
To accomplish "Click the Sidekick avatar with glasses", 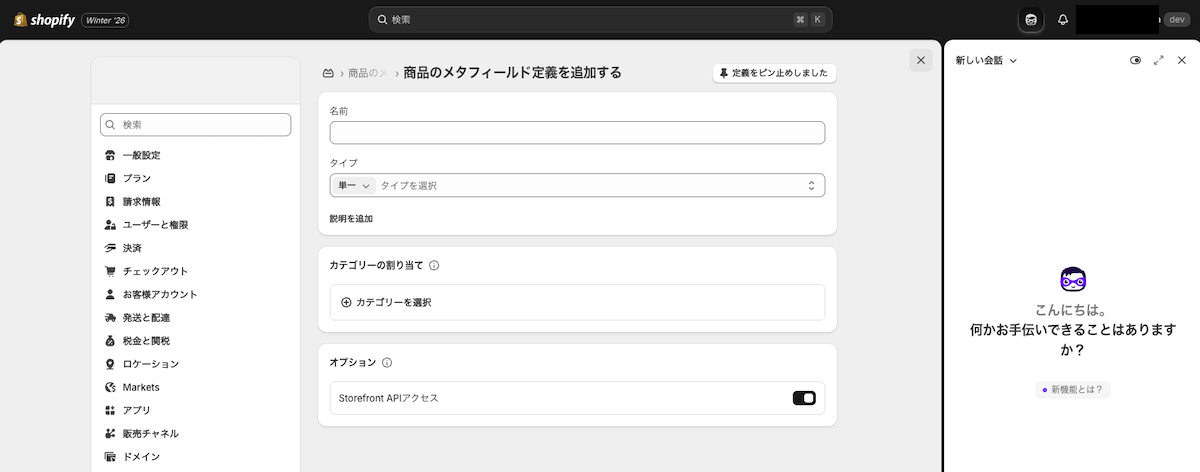I will 1073,279.
